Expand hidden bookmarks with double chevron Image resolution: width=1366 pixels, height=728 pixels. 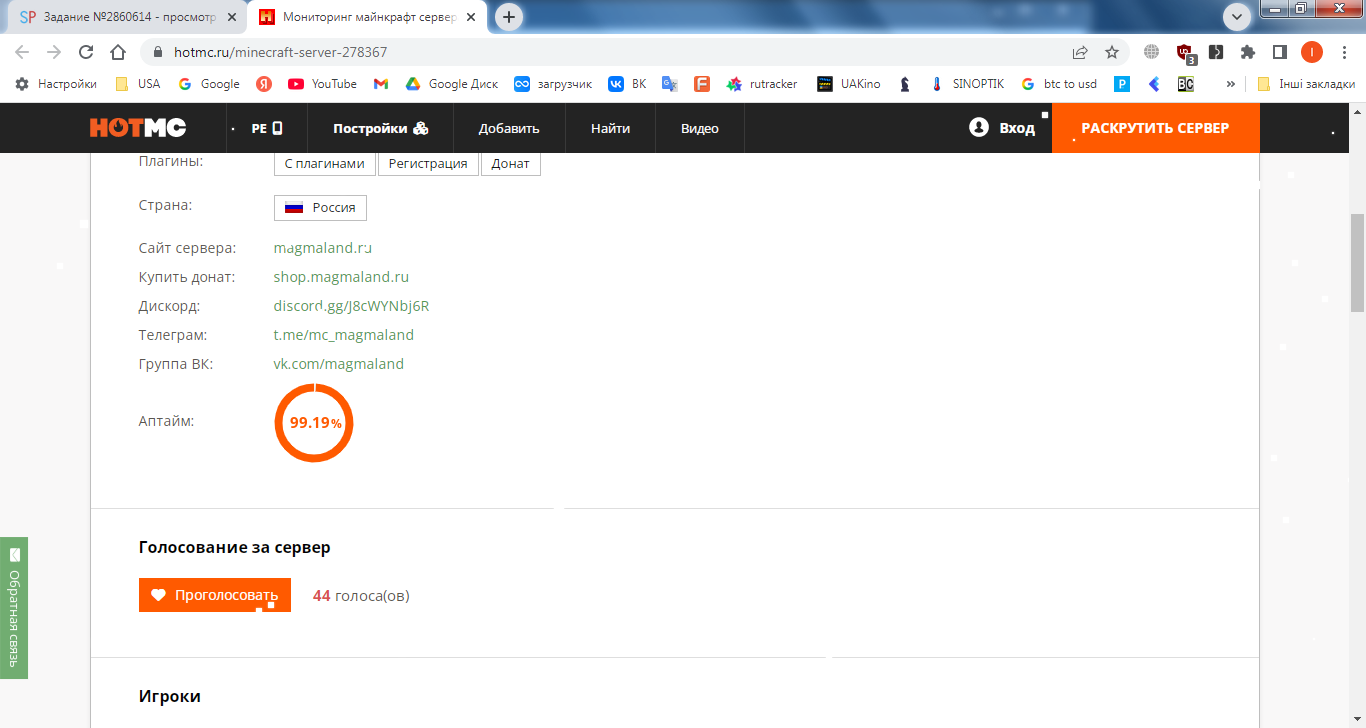(1231, 84)
